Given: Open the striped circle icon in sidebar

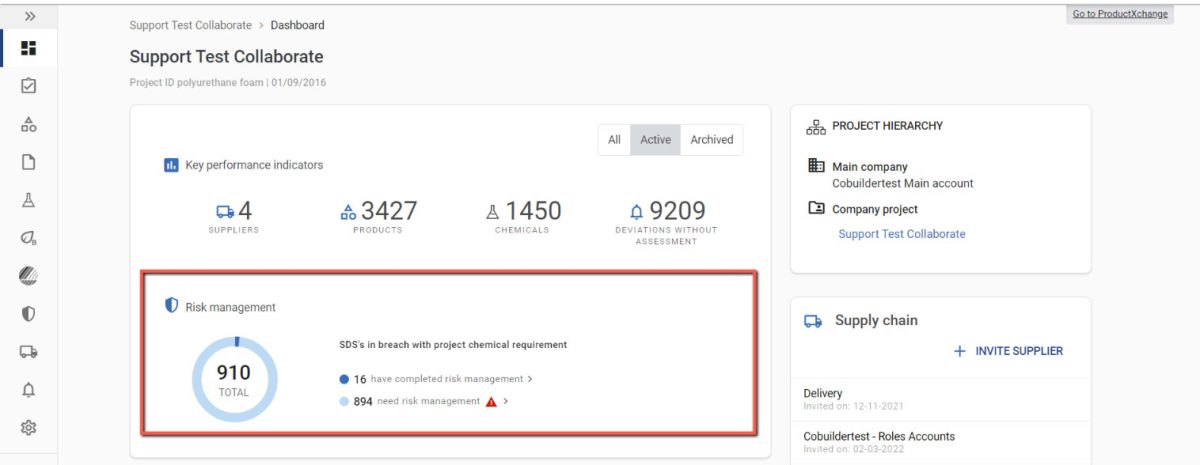Looking at the screenshot, I should [28, 276].
